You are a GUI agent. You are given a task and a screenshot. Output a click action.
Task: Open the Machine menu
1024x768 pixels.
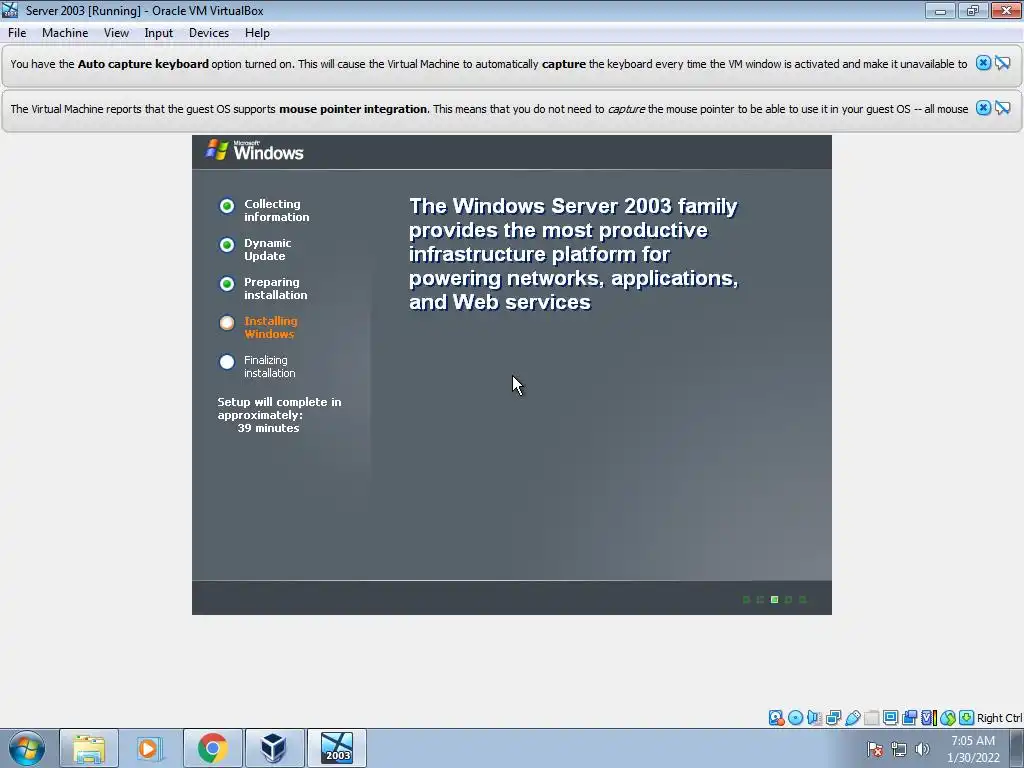(65, 33)
